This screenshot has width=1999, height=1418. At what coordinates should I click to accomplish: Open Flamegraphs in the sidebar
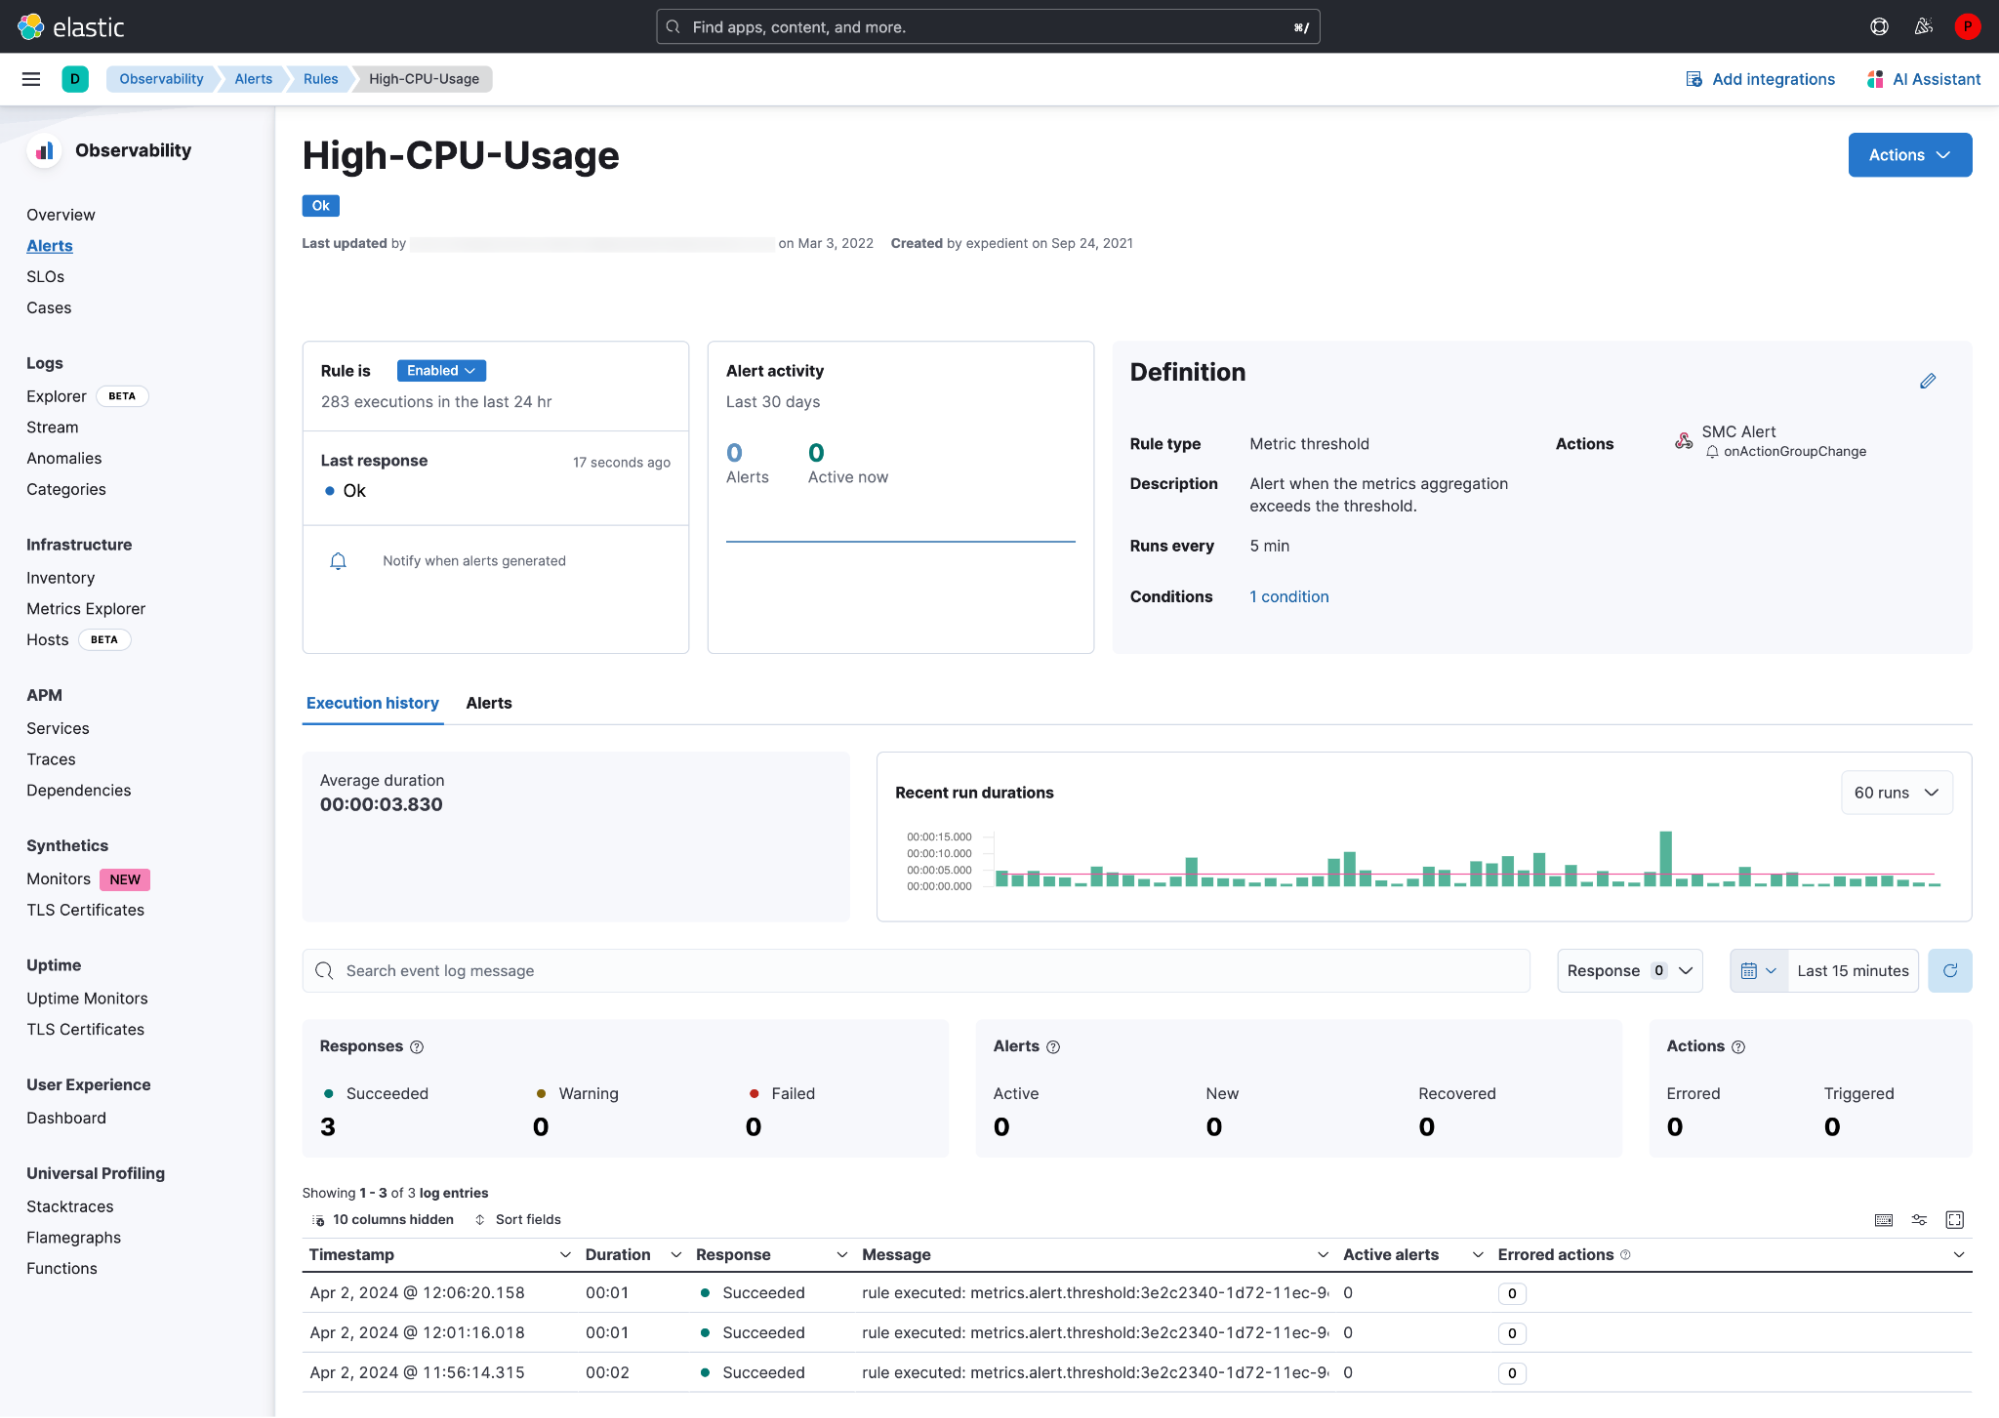pyautogui.click(x=73, y=1238)
